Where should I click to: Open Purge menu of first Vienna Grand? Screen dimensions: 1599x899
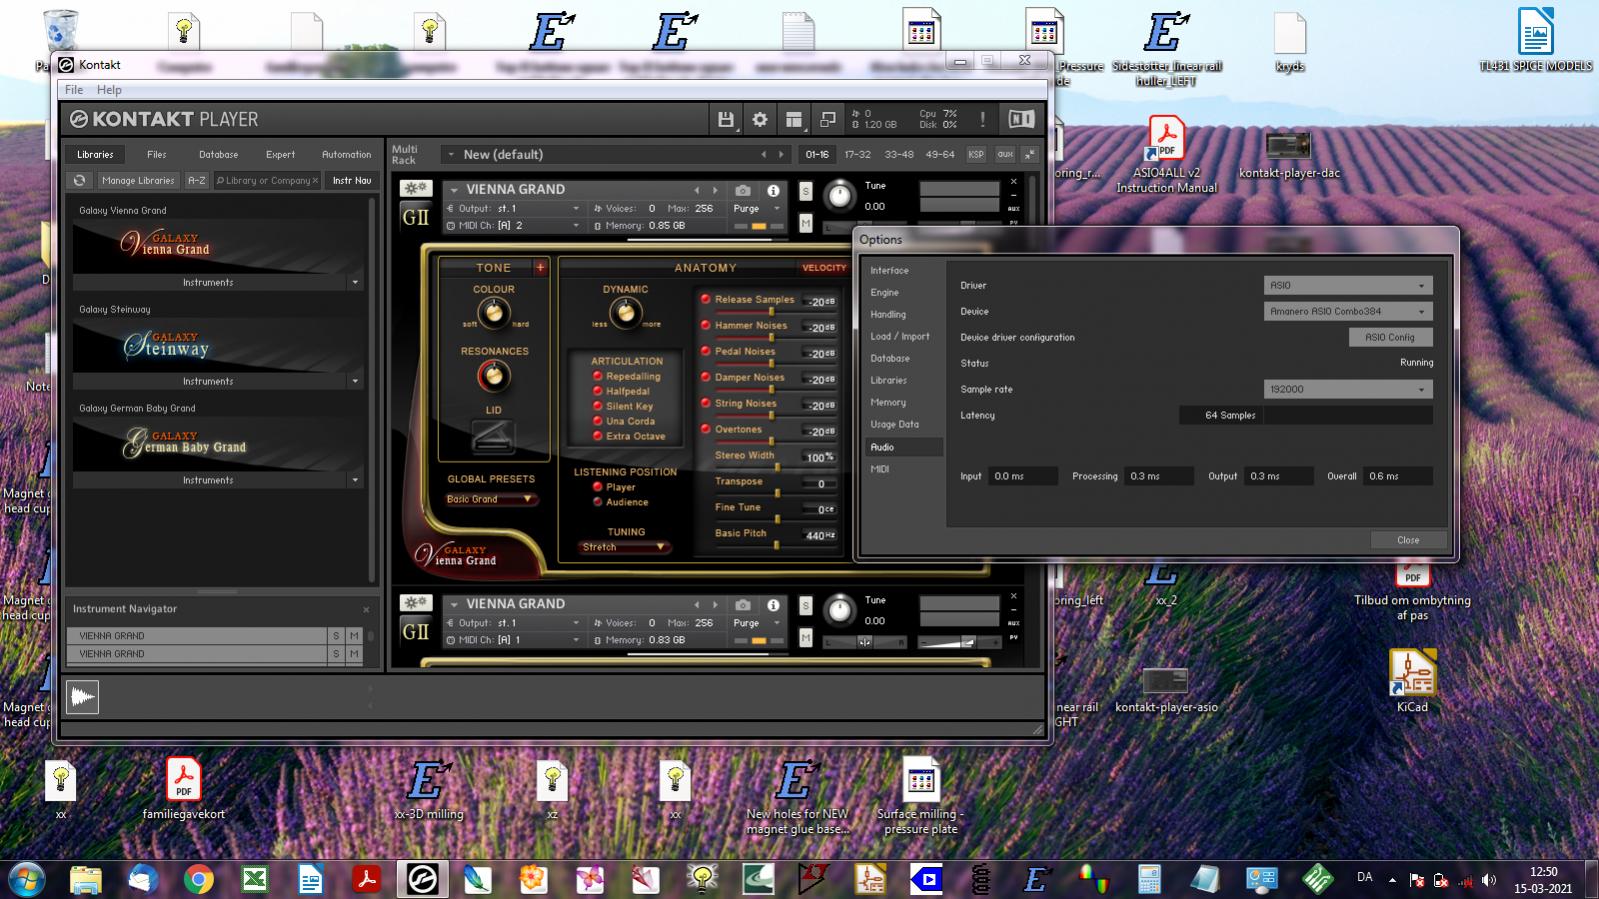[756, 209]
